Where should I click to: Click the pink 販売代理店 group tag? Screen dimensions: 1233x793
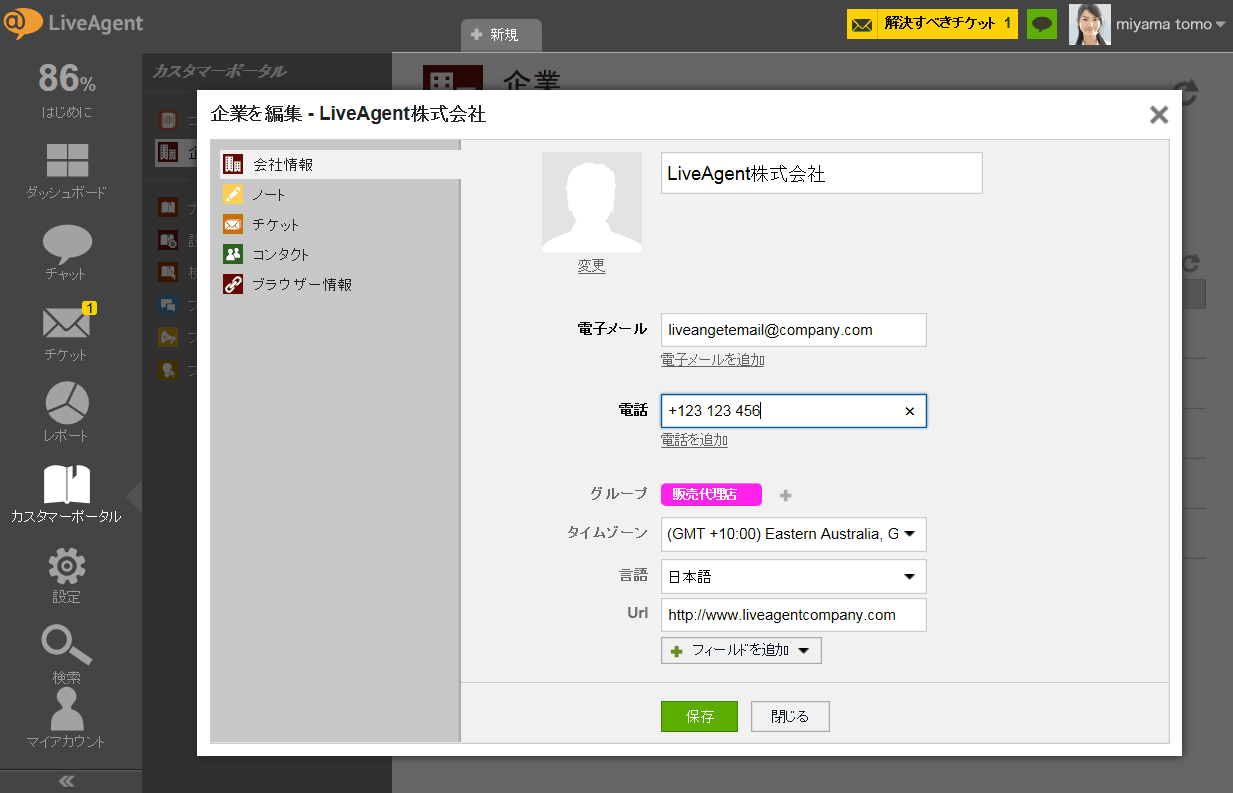coord(711,495)
